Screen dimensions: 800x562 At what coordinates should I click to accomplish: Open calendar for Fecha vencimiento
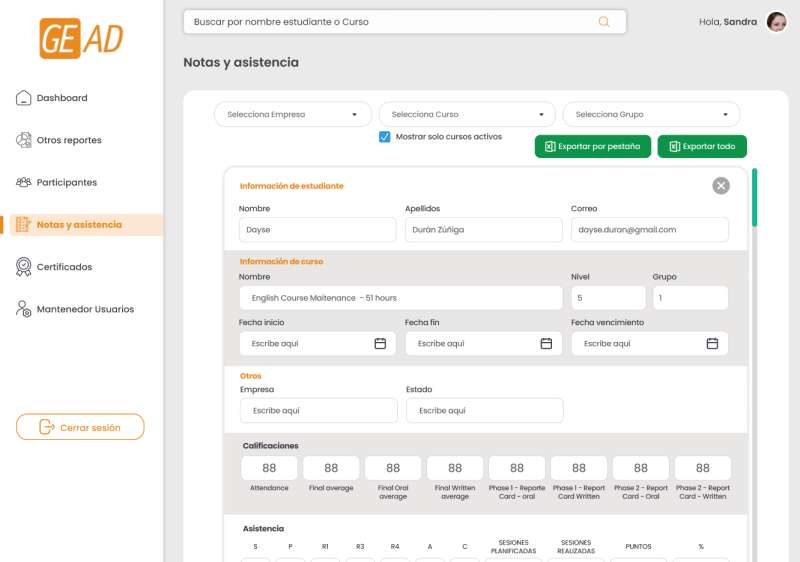(x=712, y=344)
